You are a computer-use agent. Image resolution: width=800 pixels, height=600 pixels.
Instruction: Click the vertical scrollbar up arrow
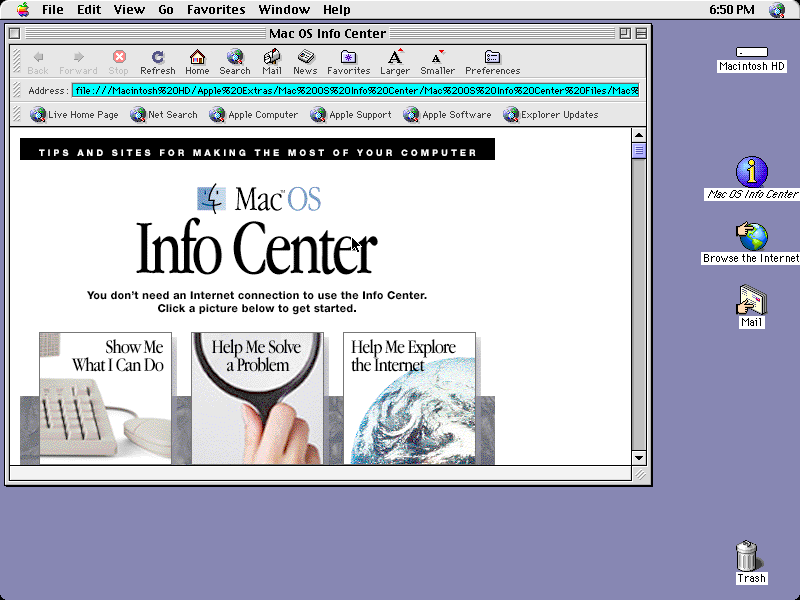click(x=639, y=135)
